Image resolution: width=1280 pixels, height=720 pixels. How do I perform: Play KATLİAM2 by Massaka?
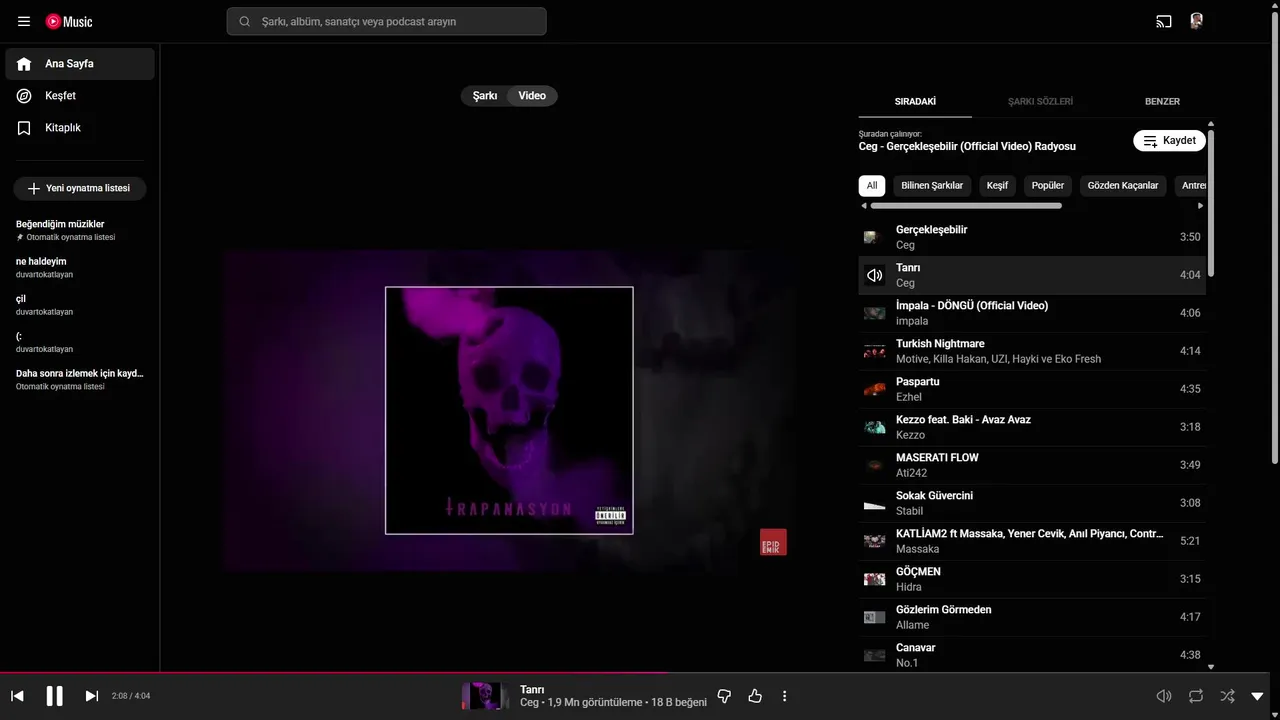1032,541
